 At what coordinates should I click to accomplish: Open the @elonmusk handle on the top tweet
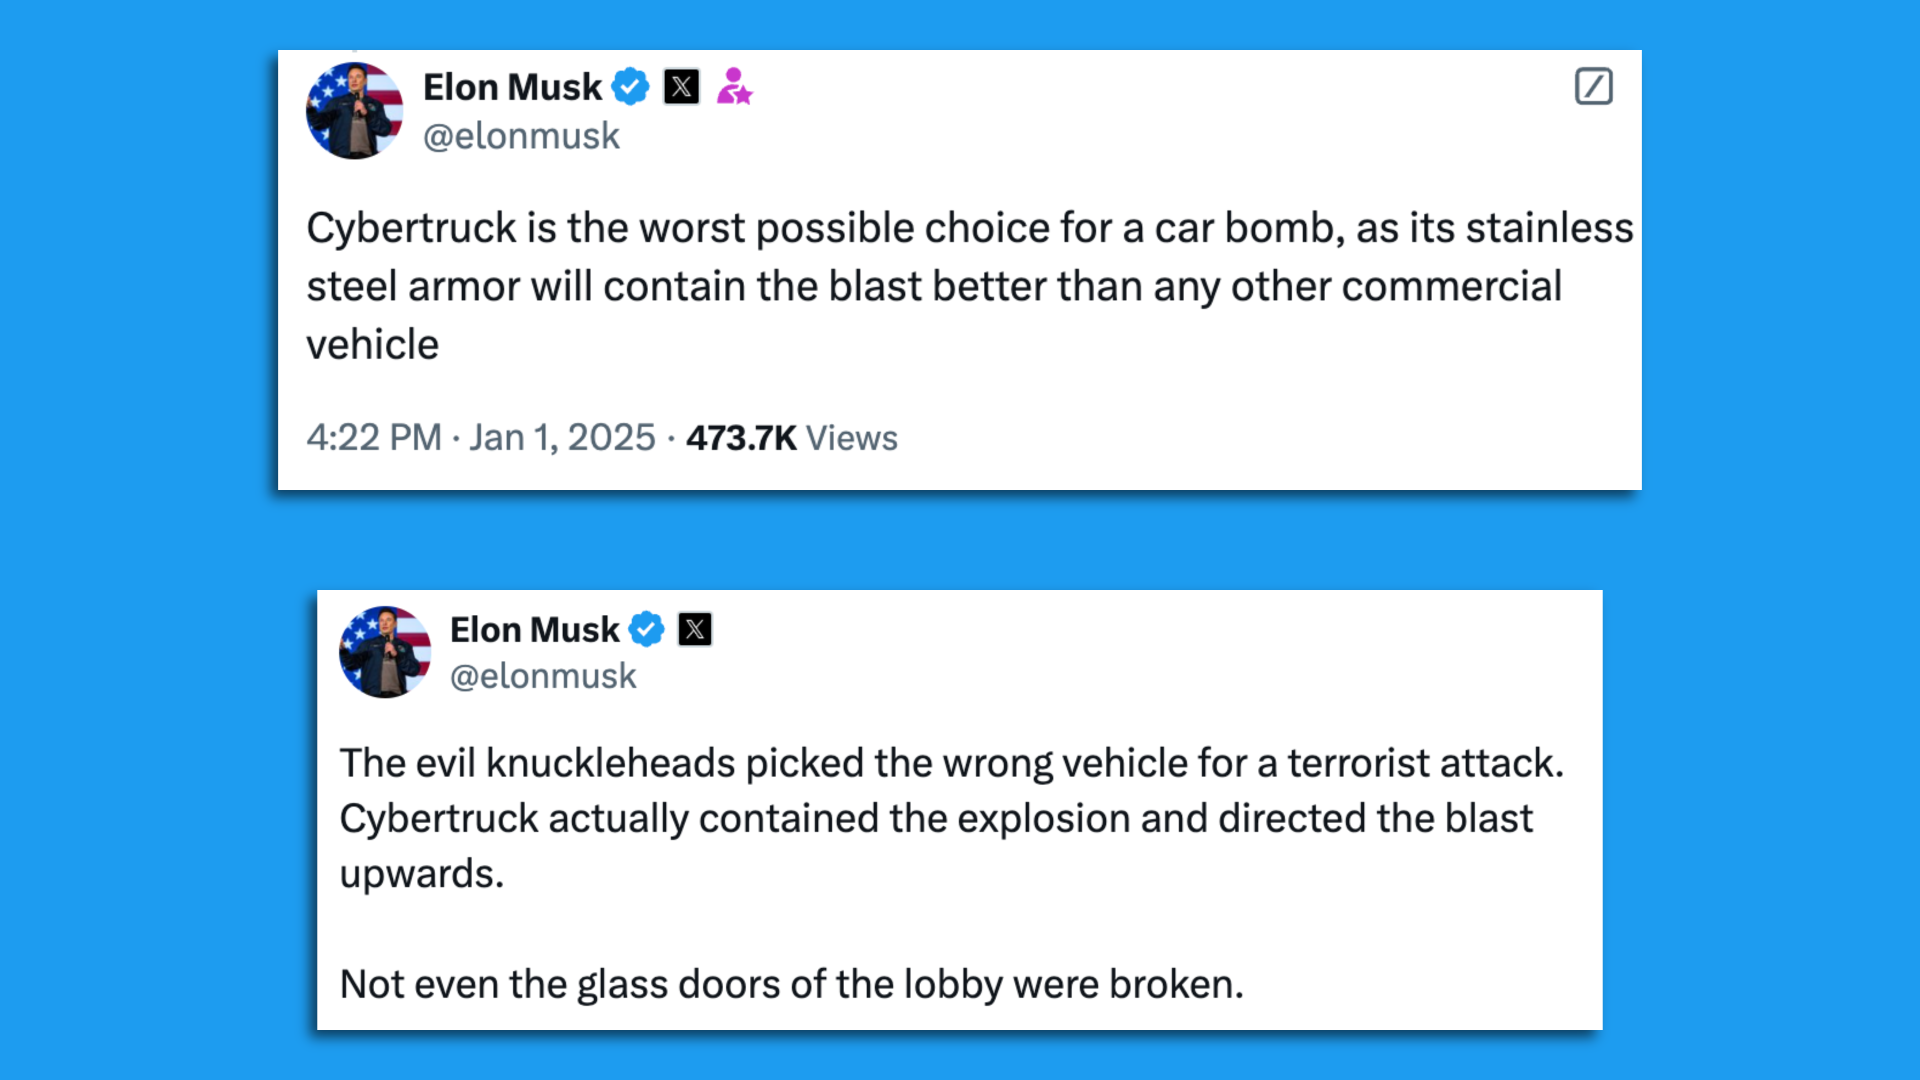(x=521, y=135)
